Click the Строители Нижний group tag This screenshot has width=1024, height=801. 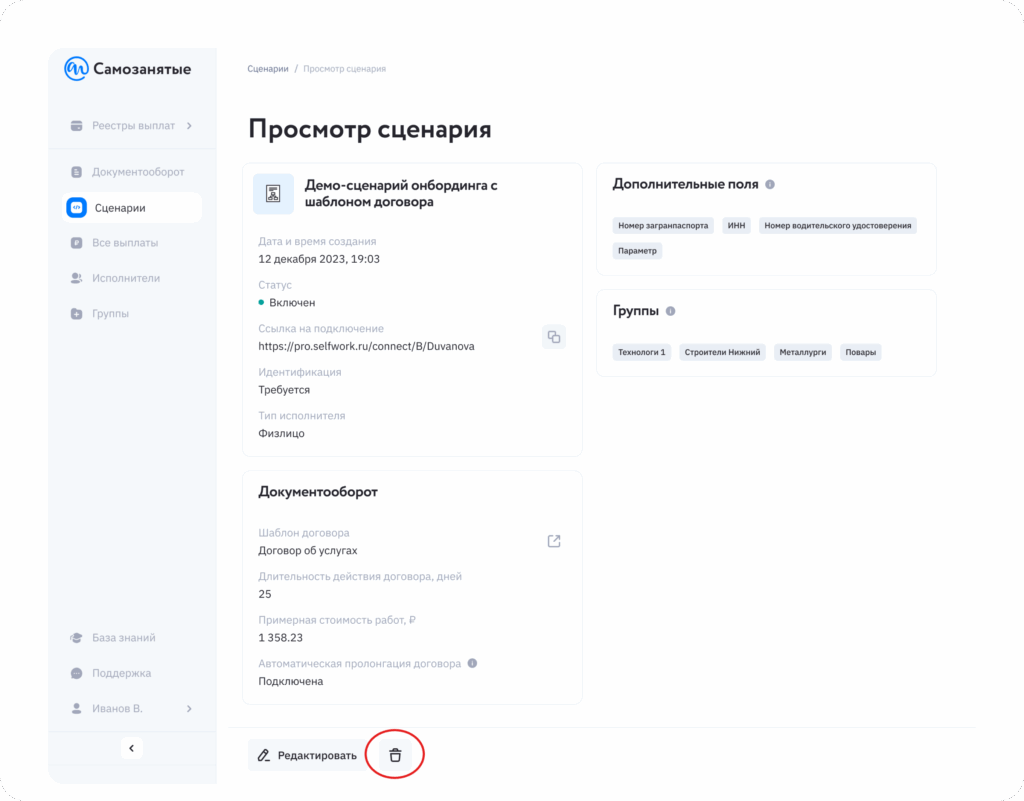pos(722,352)
